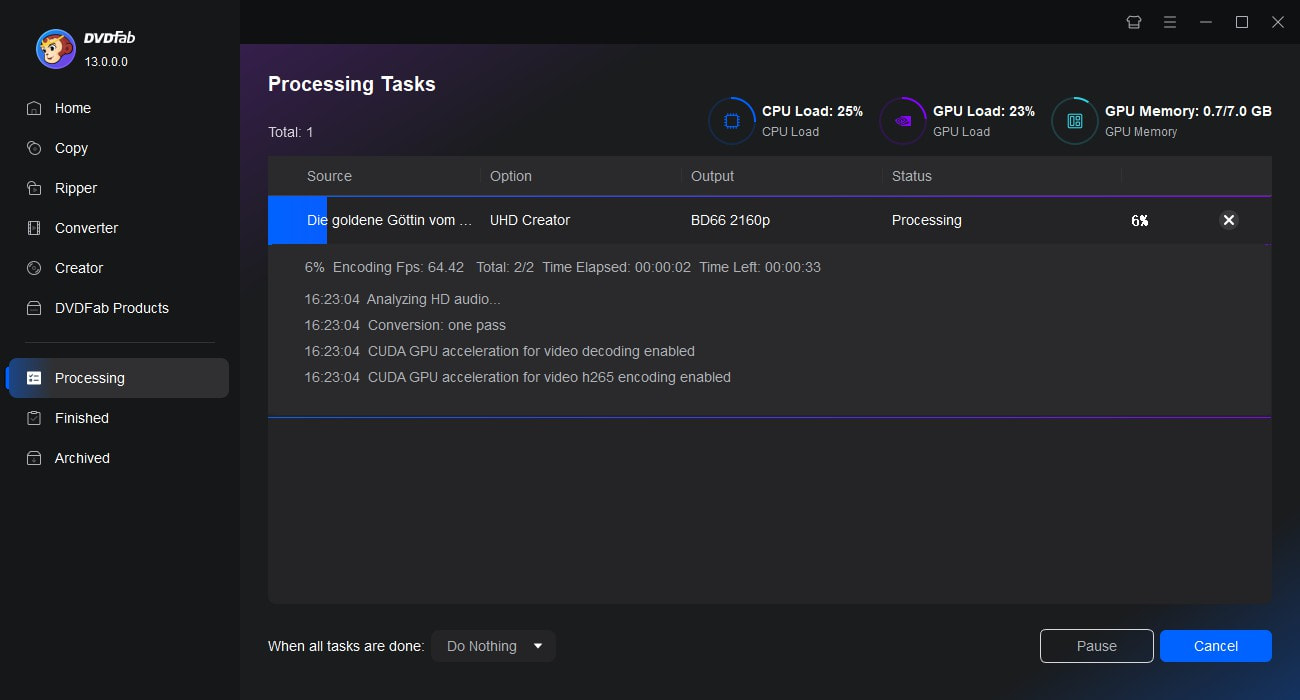This screenshot has height=700, width=1300.
Task: Click the 6% progress value on the task
Action: coord(1139,220)
